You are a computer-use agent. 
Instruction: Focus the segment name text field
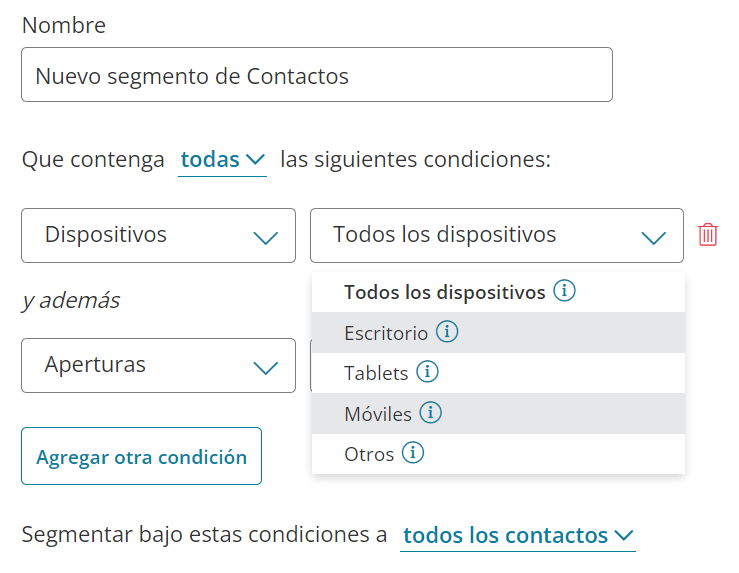pyautogui.click(x=316, y=75)
